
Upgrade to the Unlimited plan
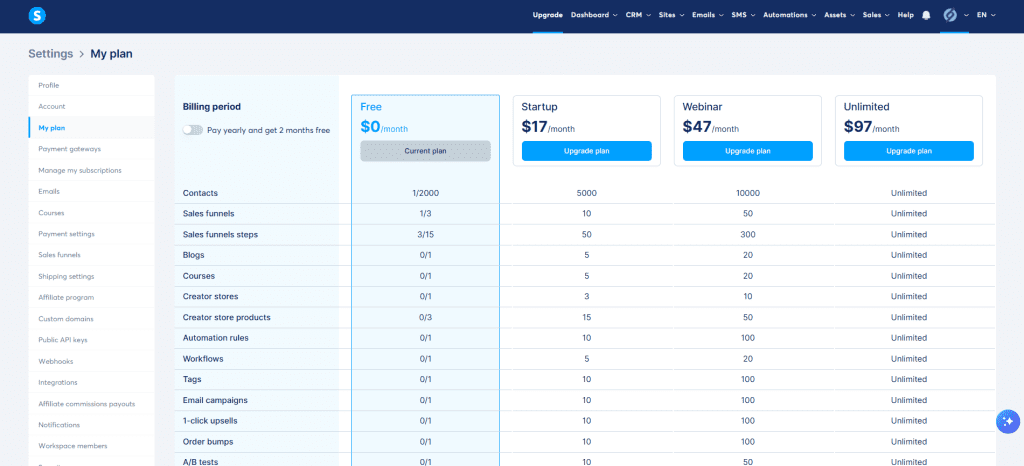tap(908, 151)
